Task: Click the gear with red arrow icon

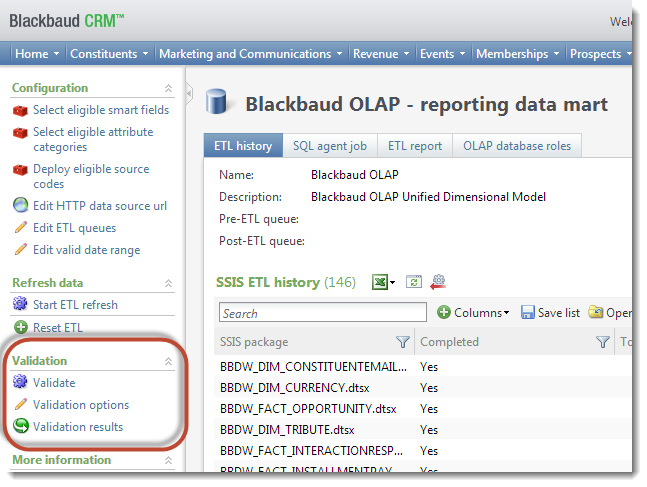Action: 438,281
